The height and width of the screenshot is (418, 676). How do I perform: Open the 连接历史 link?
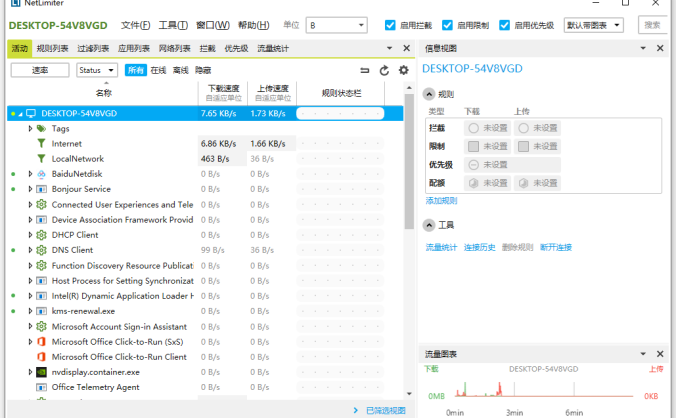click(x=479, y=247)
